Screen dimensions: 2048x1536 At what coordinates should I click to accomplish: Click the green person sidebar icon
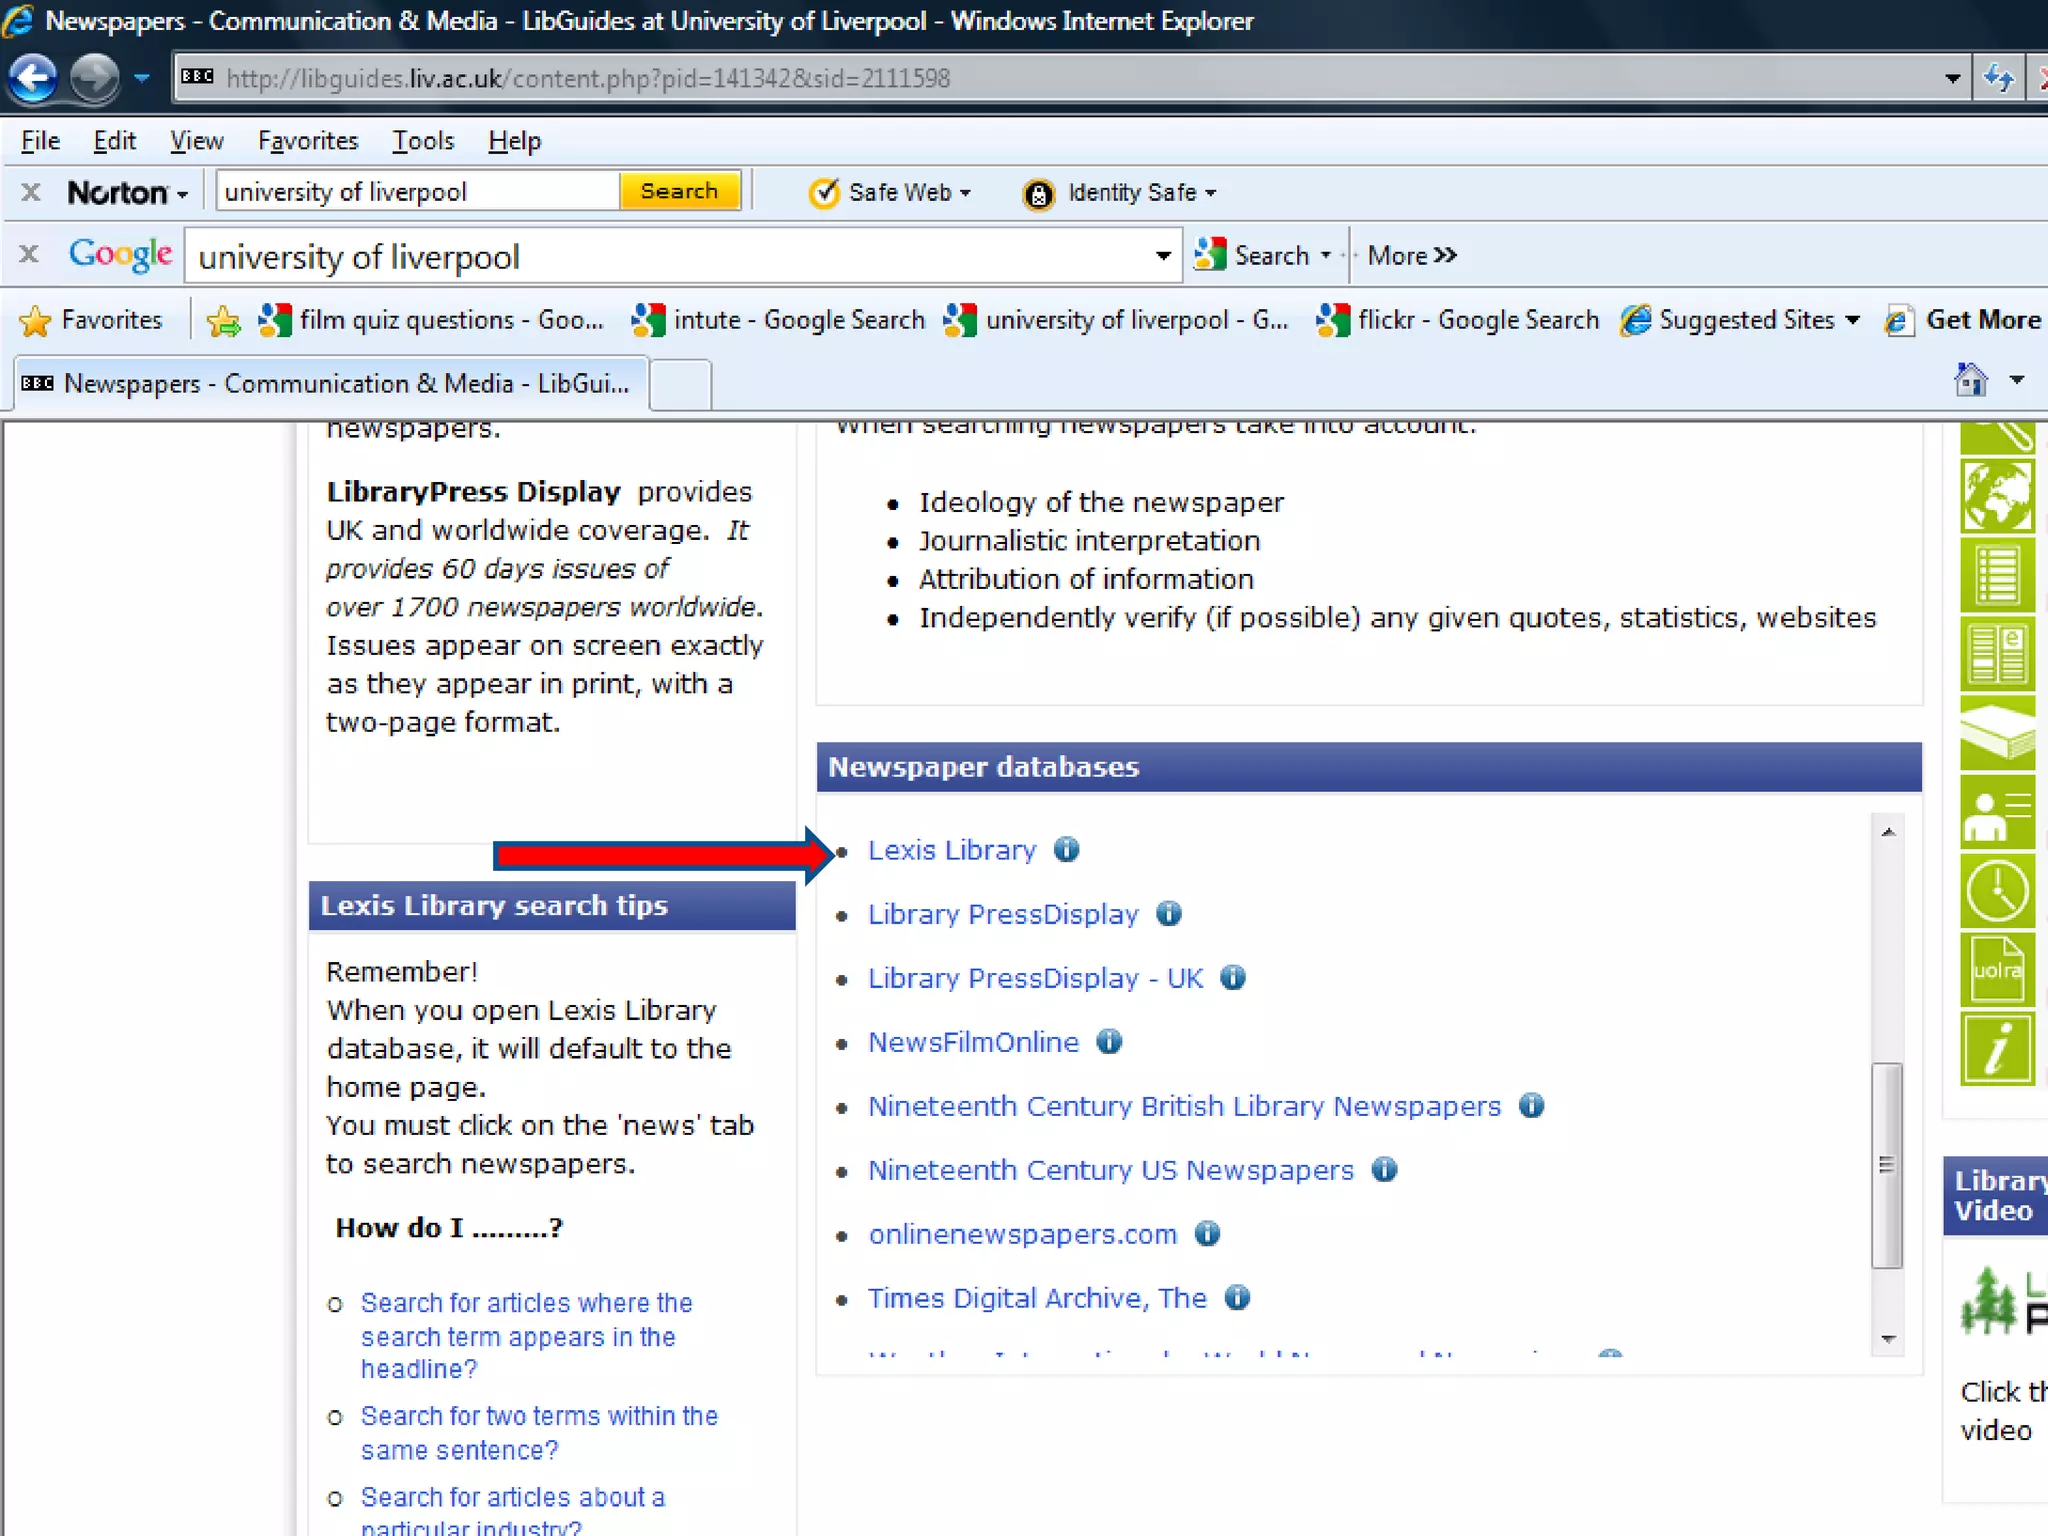1996,814
